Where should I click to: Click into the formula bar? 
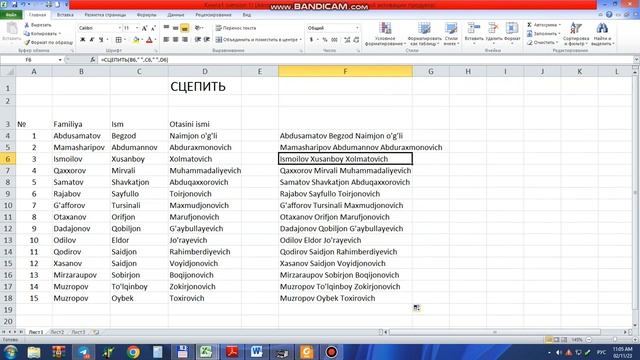[365, 60]
